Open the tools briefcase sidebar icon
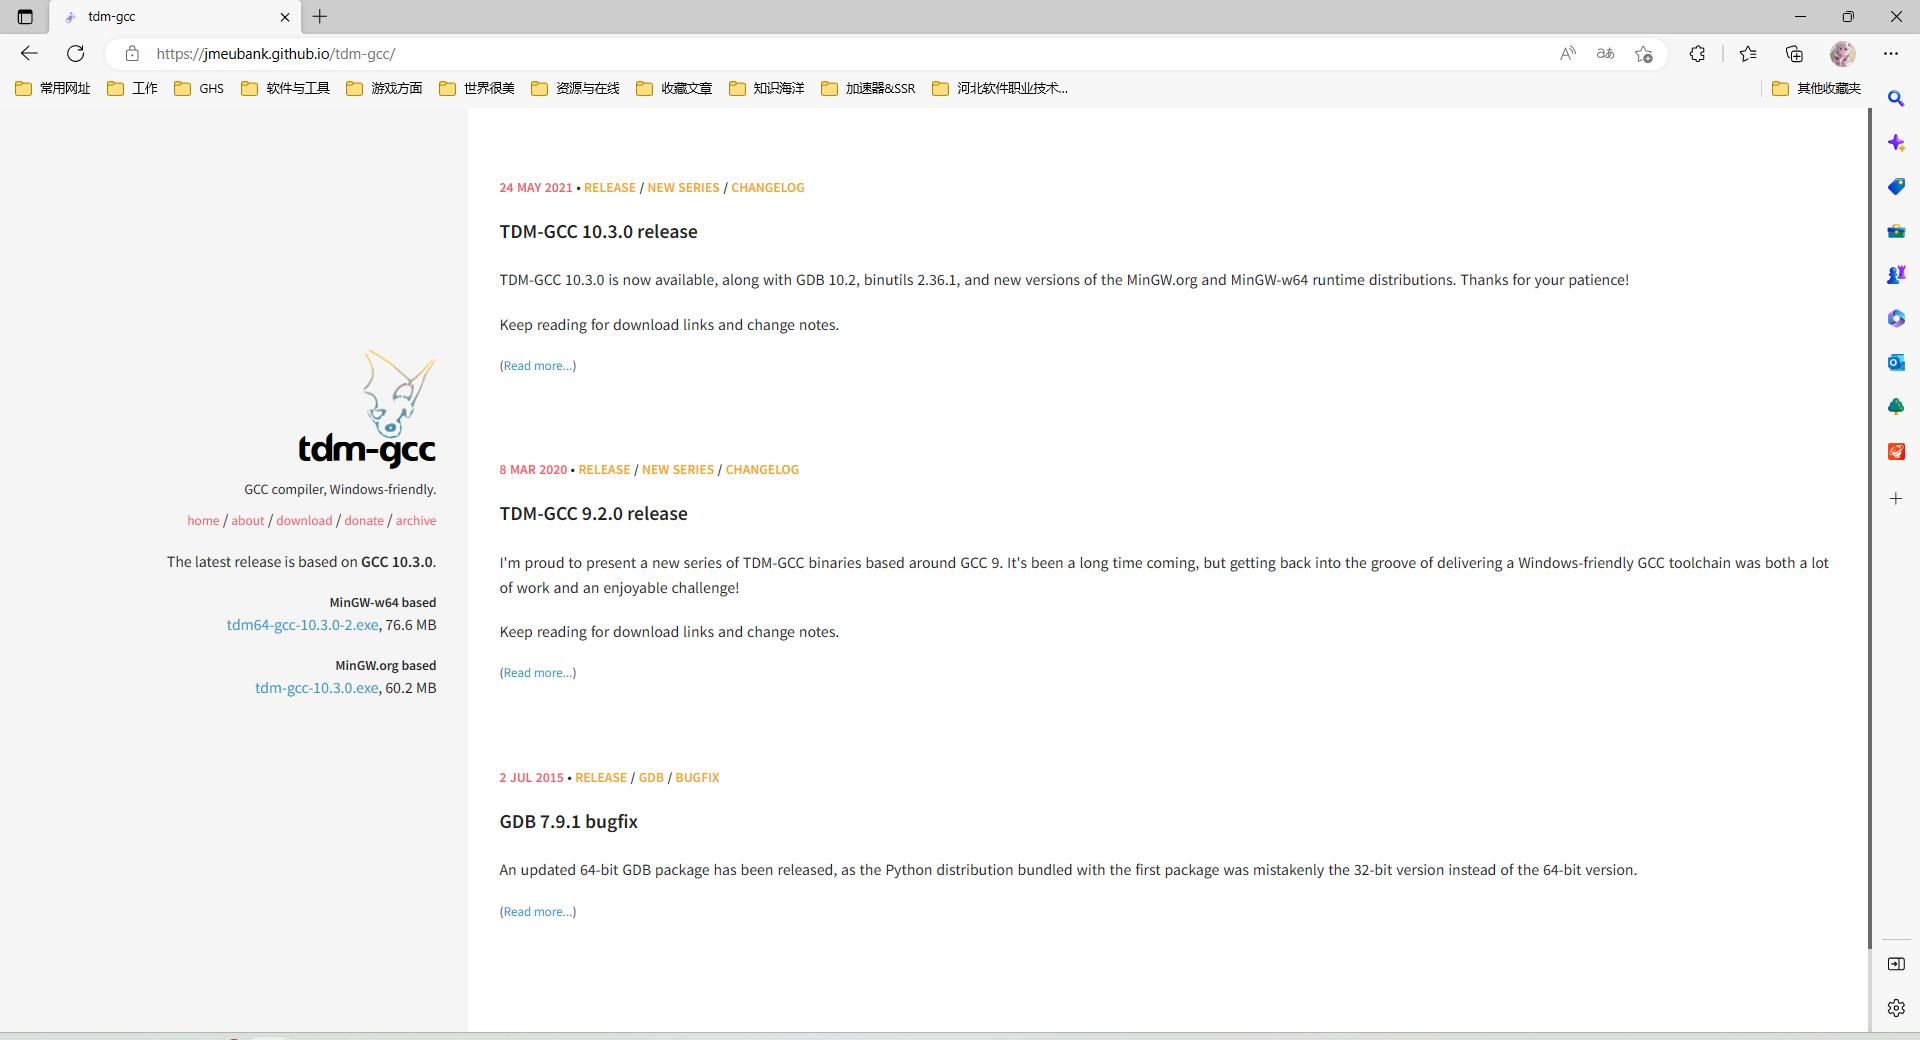Screen dimensions: 1920x1040 1896,231
